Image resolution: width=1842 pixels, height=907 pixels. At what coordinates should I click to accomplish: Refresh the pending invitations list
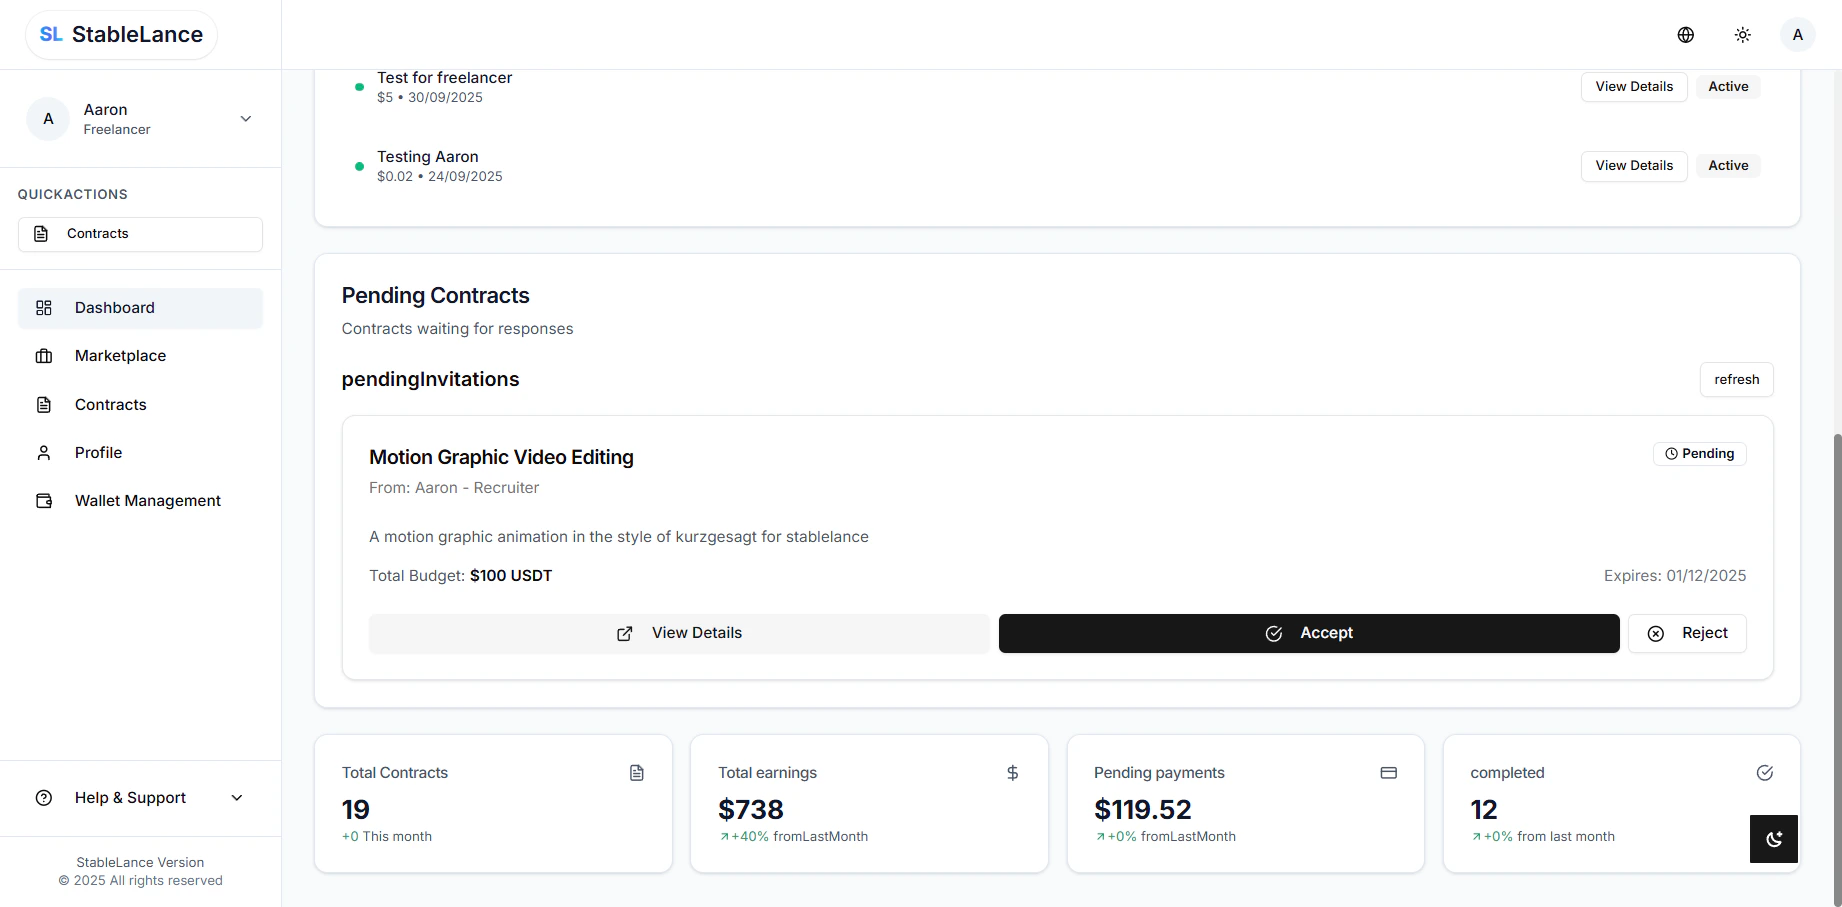click(1736, 379)
